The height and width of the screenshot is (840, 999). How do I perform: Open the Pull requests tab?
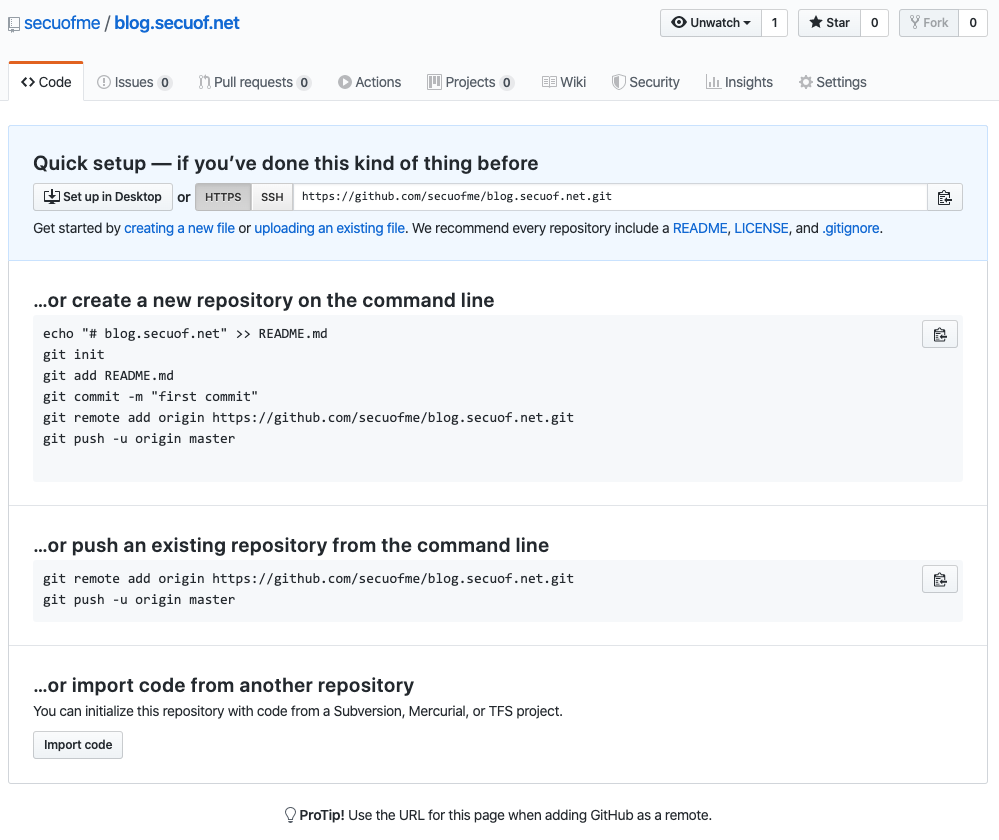[254, 82]
